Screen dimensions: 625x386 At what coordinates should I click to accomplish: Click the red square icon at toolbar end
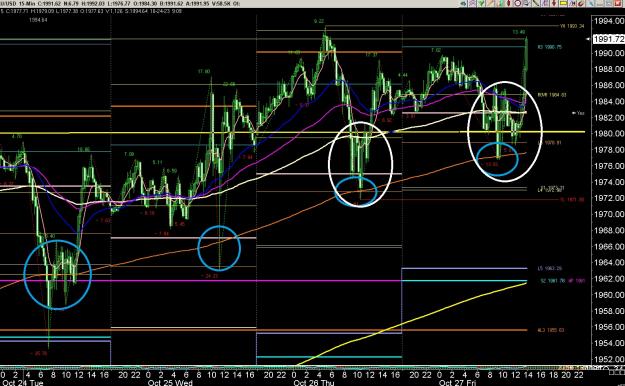tap(618, 4)
